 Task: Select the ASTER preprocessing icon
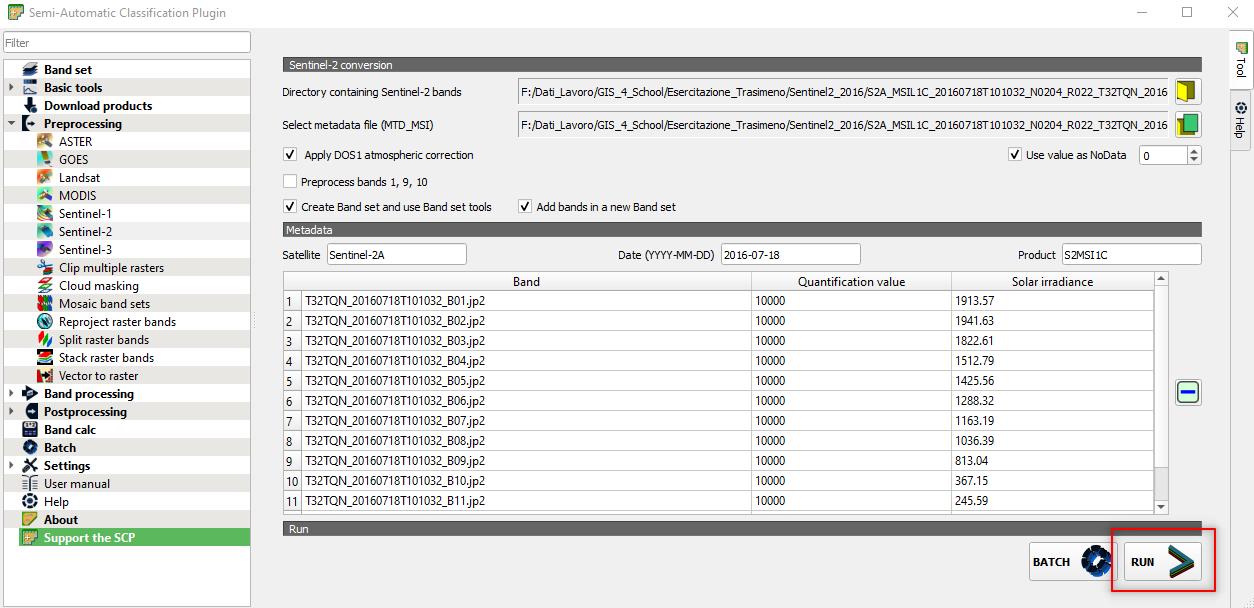(x=44, y=142)
